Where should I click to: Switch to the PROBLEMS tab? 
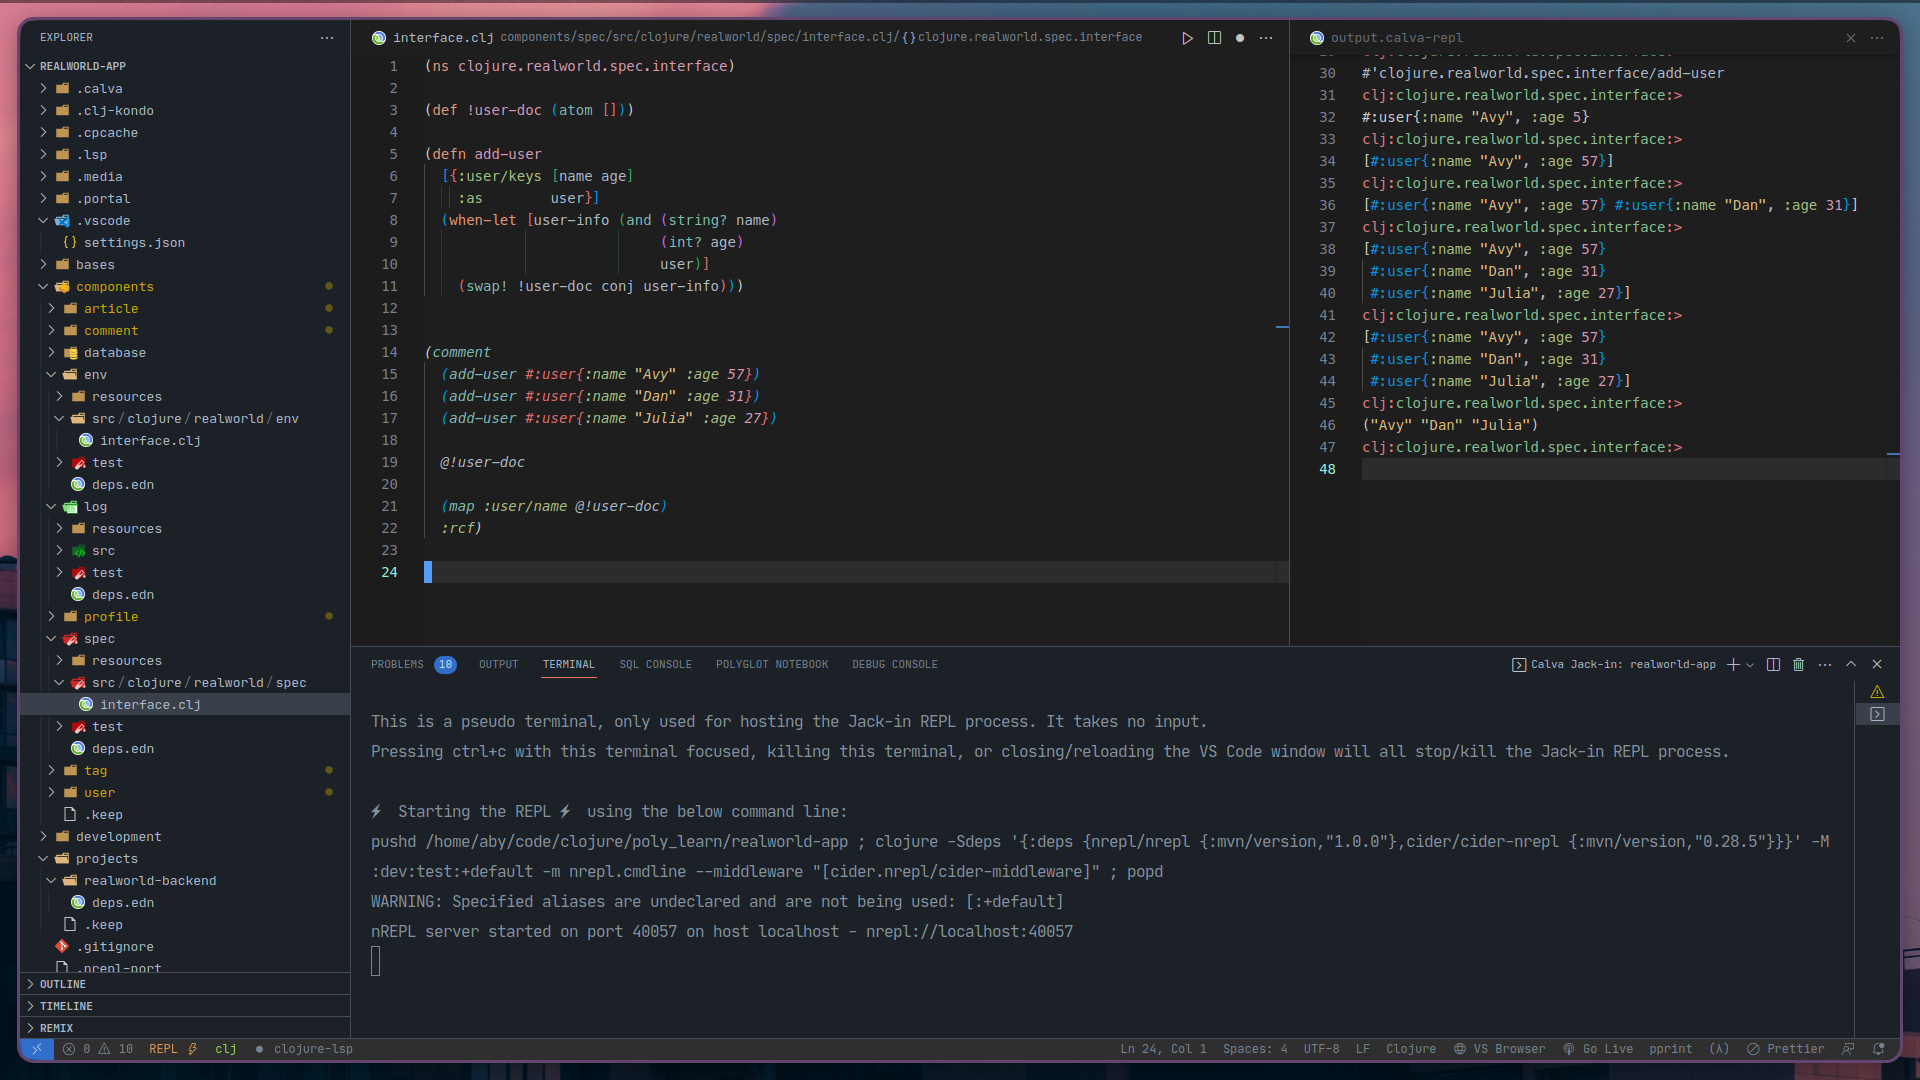tap(397, 665)
